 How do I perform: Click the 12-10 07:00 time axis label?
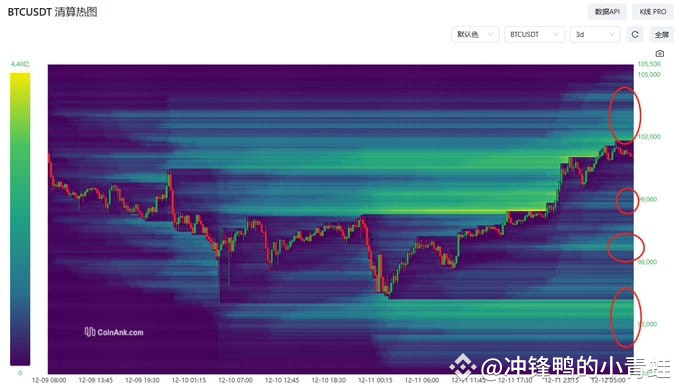coord(235,380)
